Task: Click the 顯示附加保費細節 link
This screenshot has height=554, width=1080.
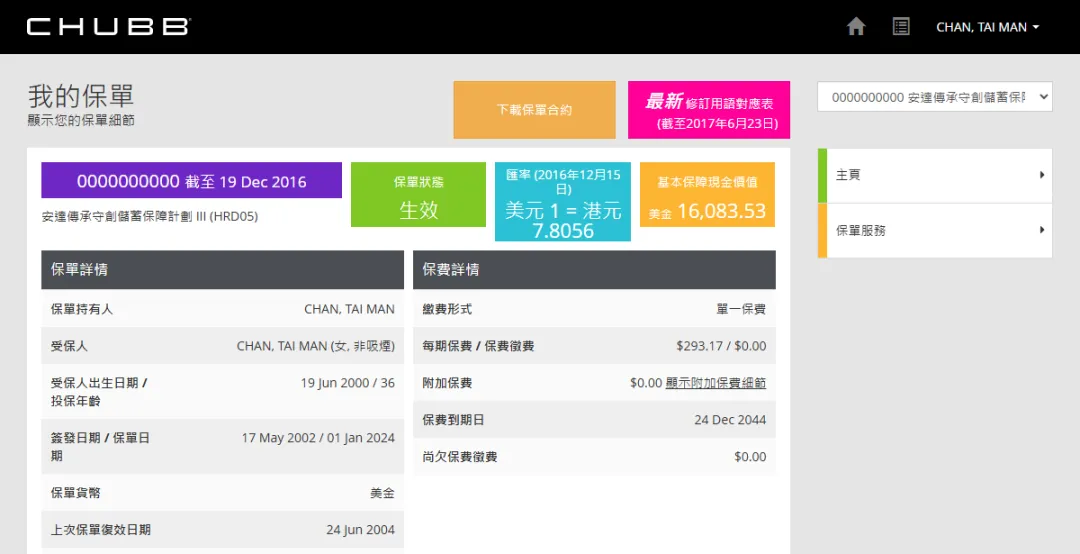Action: click(x=716, y=383)
